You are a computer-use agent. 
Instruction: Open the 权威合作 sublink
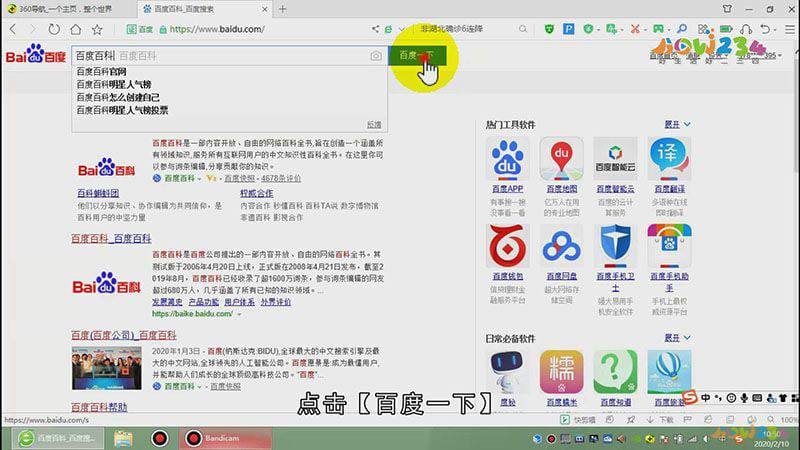pos(257,193)
